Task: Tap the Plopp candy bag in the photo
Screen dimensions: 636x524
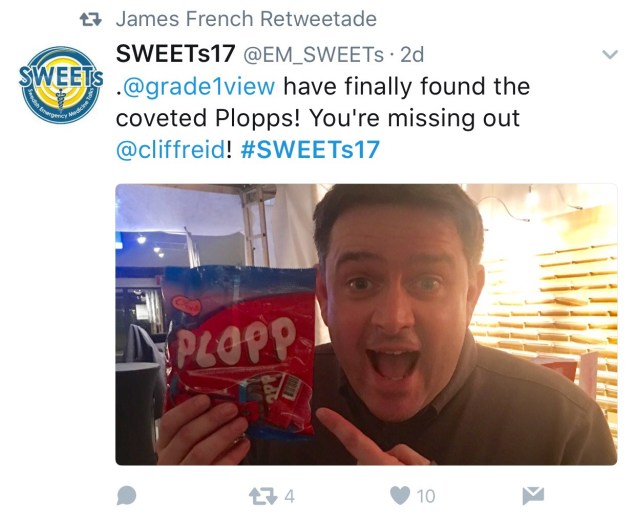Action: tap(239, 351)
